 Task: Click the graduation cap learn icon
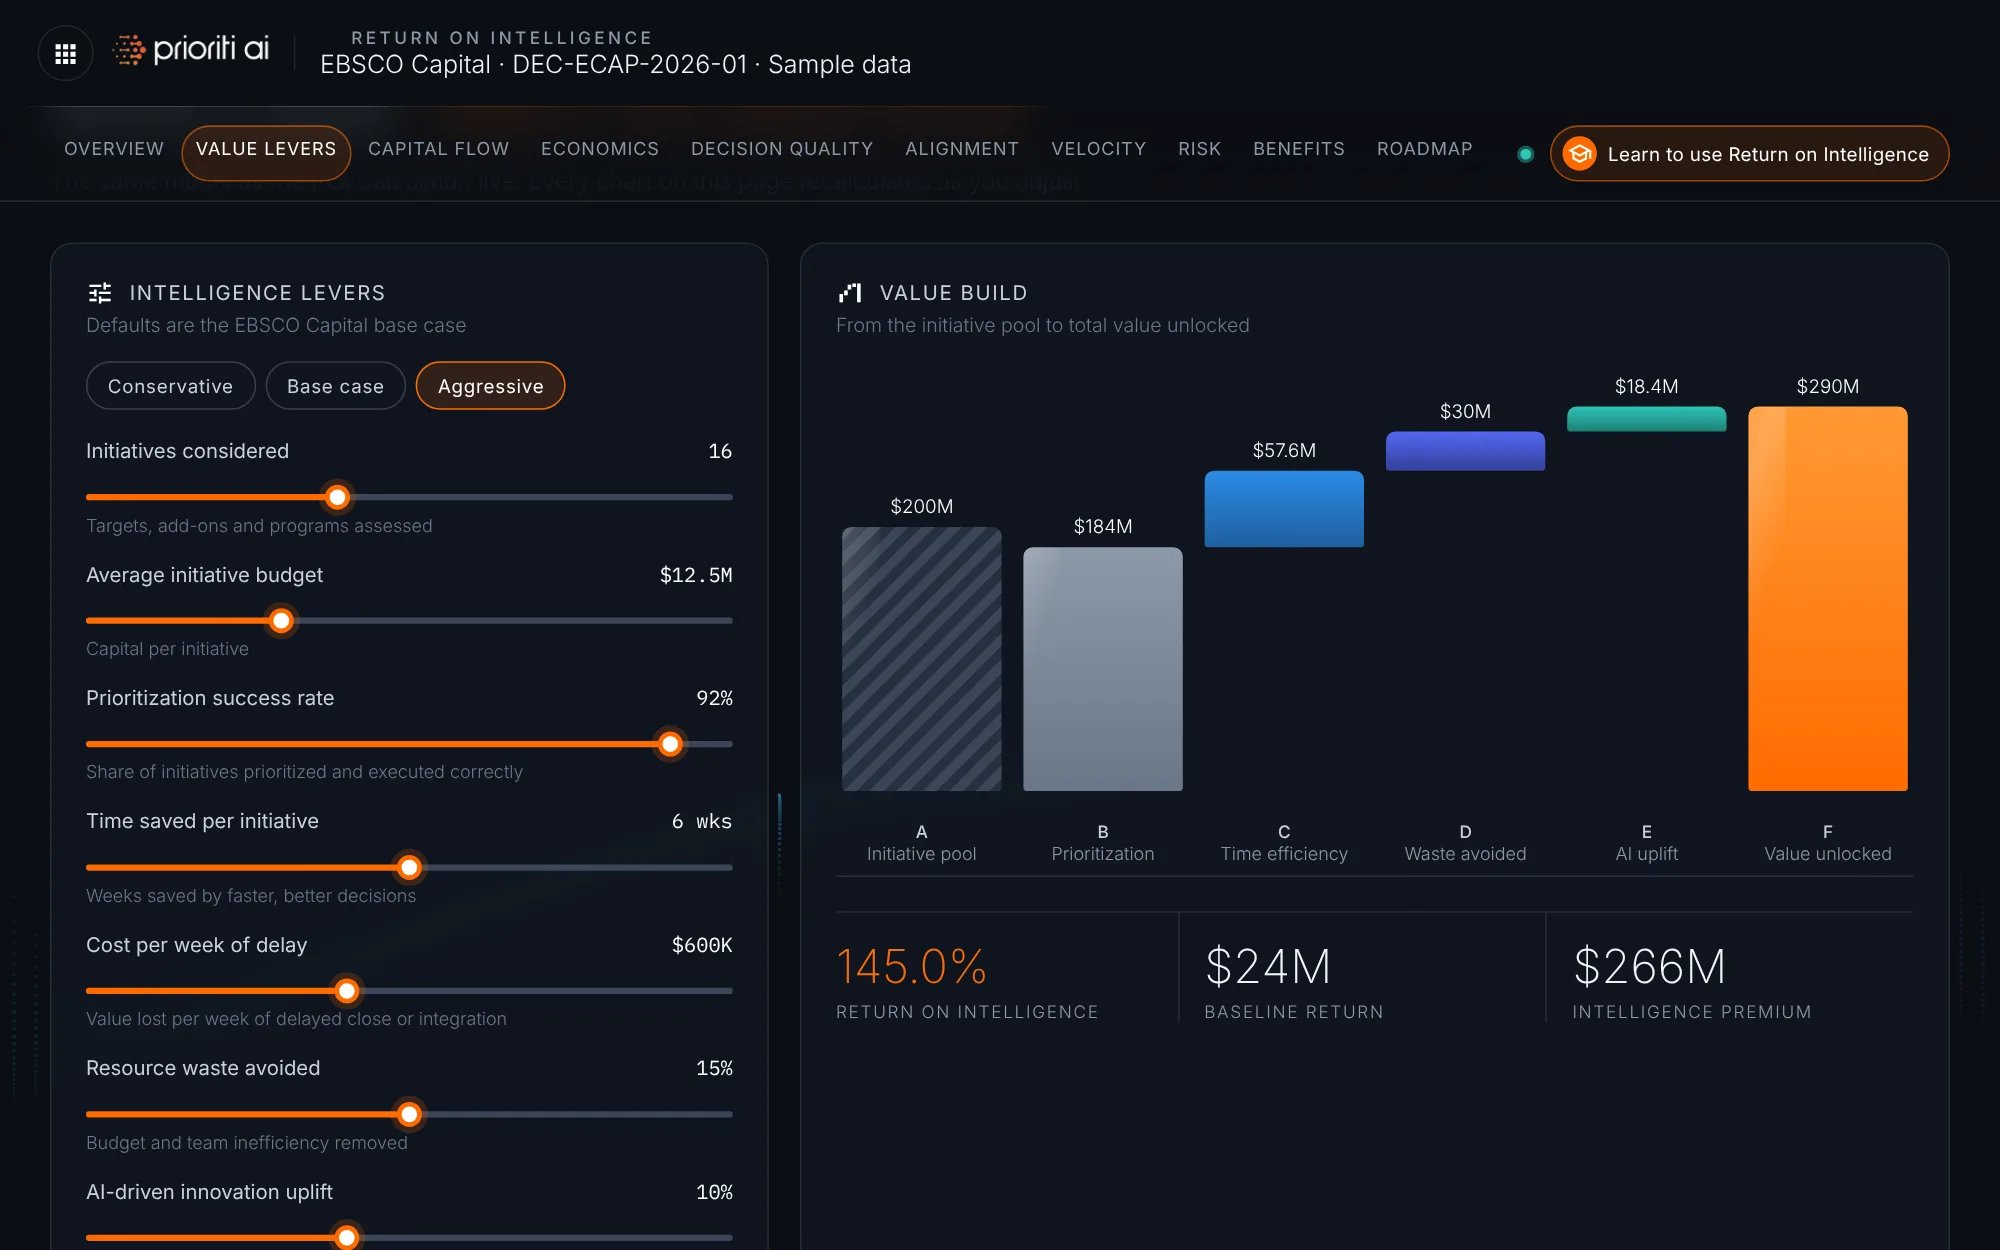click(1580, 154)
